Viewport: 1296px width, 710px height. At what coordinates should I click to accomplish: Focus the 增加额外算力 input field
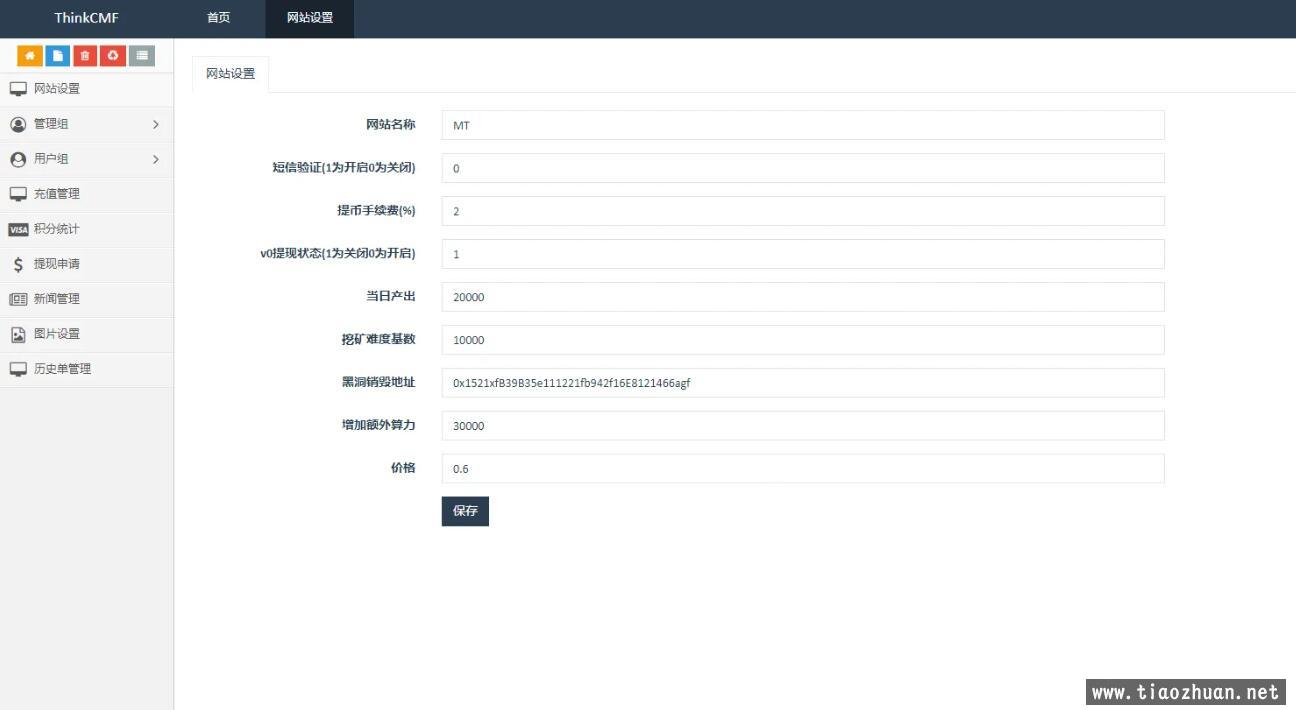(803, 425)
